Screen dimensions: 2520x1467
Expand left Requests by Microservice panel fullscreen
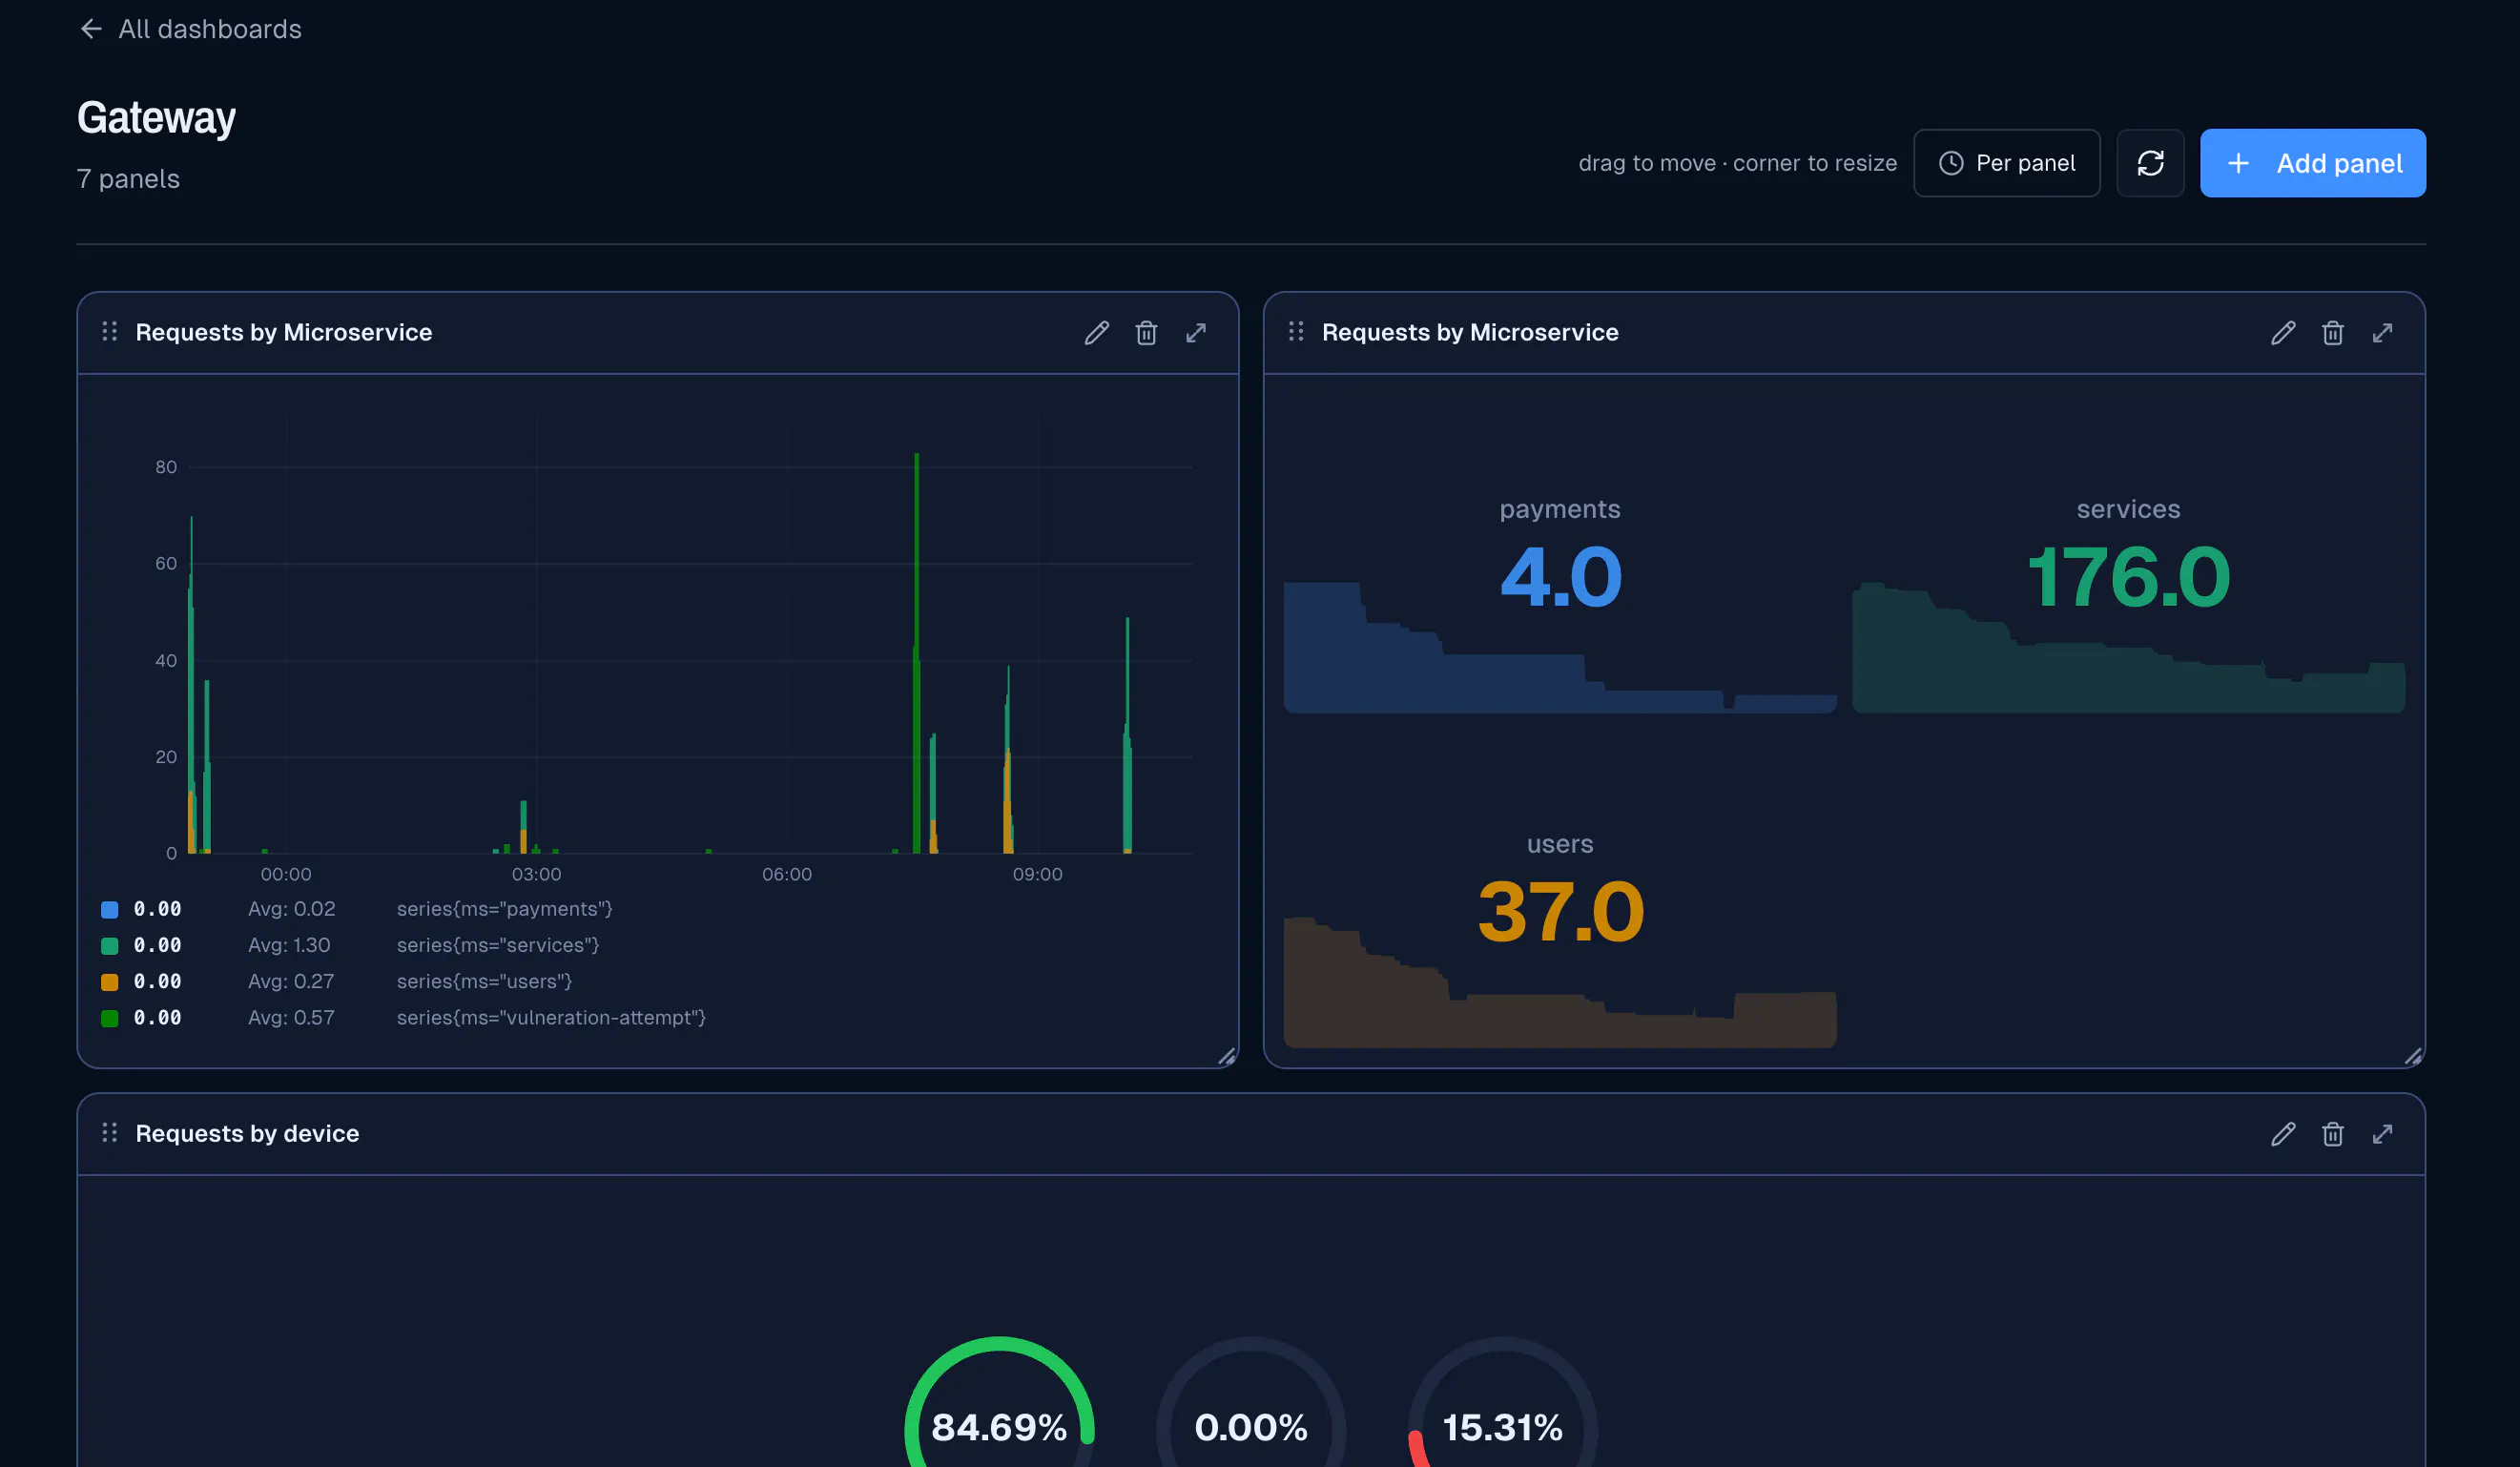1196,333
